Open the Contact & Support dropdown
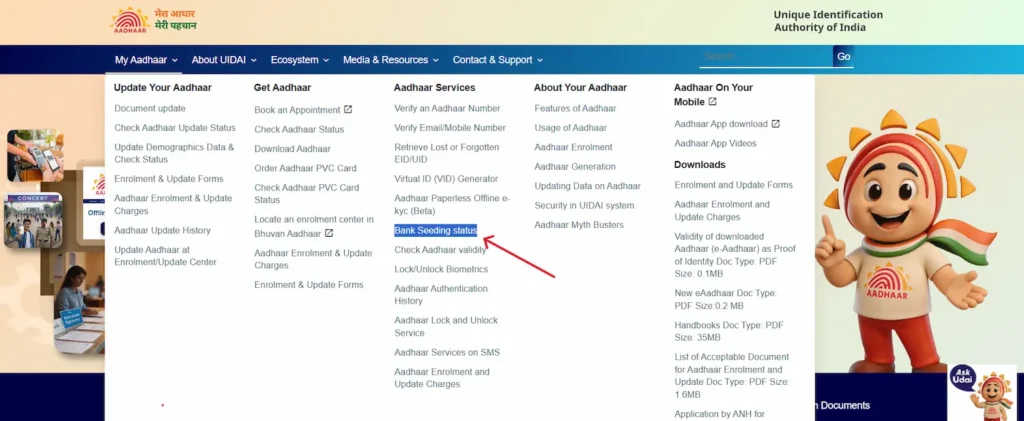This screenshot has height=421, width=1024. click(x=498, y=59)
